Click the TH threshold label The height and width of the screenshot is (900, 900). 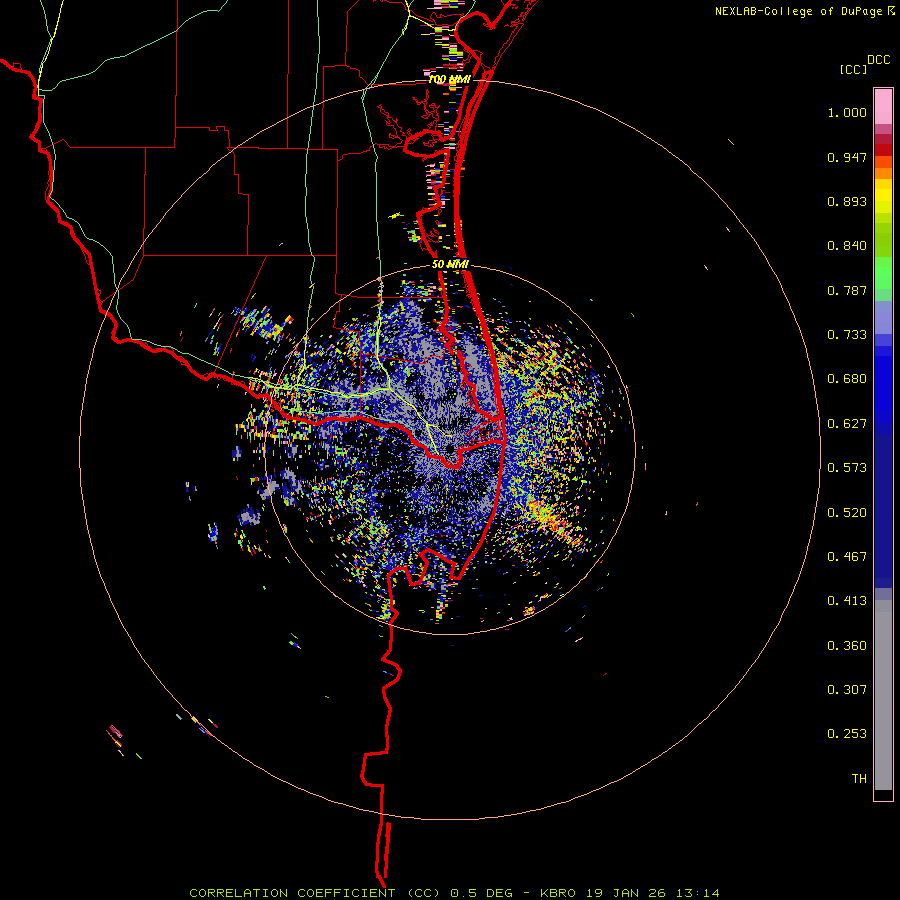point(859,779)
